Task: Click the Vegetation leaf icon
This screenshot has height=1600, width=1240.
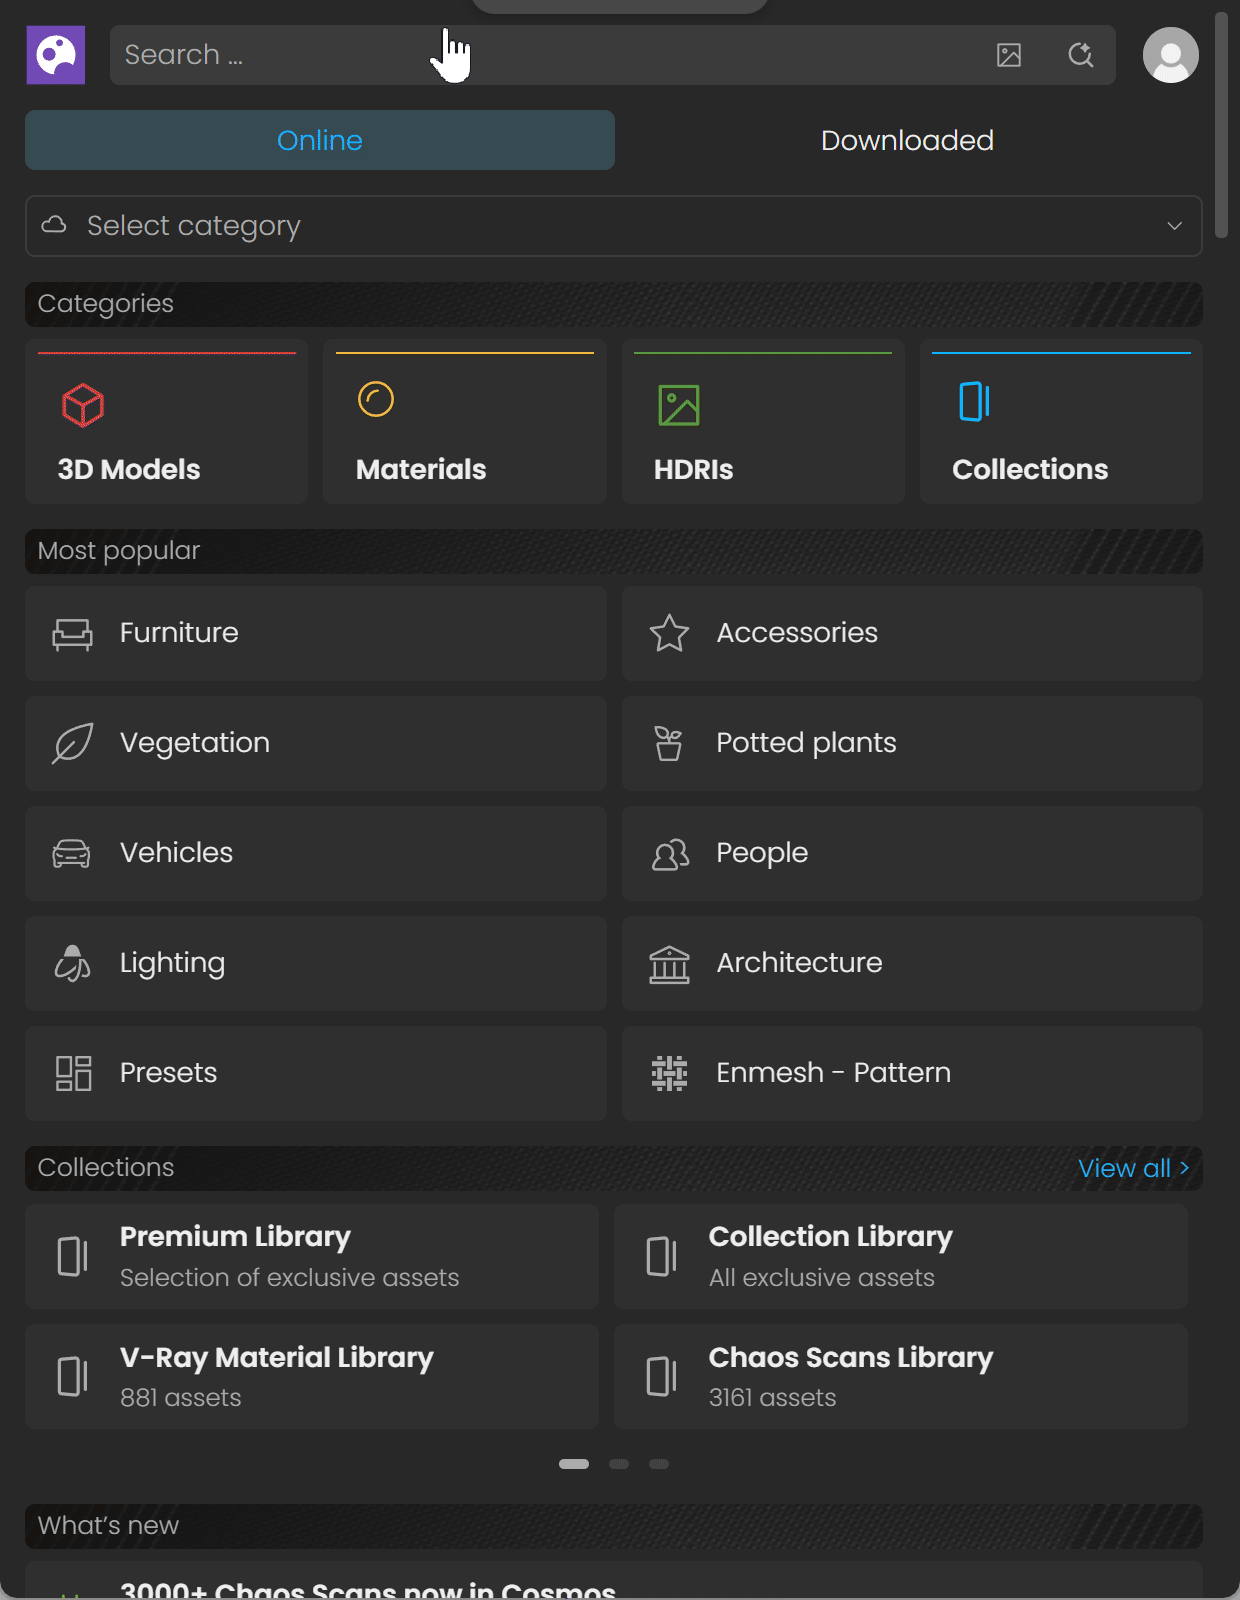Action: click(72, 743)
